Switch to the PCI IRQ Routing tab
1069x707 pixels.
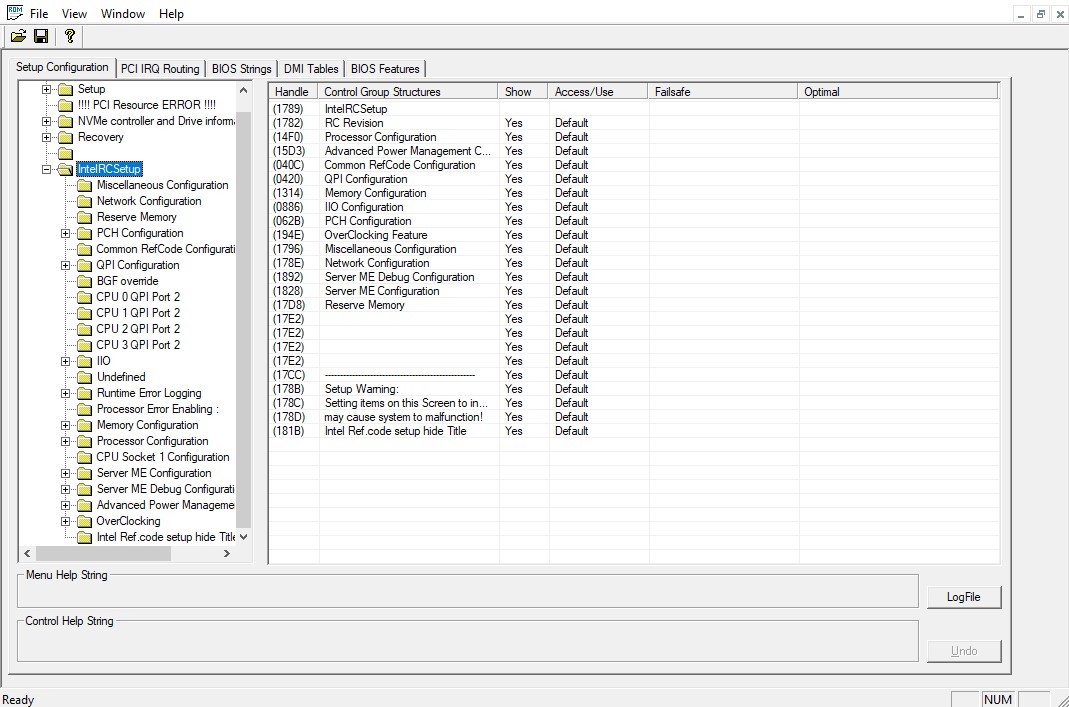160,69
